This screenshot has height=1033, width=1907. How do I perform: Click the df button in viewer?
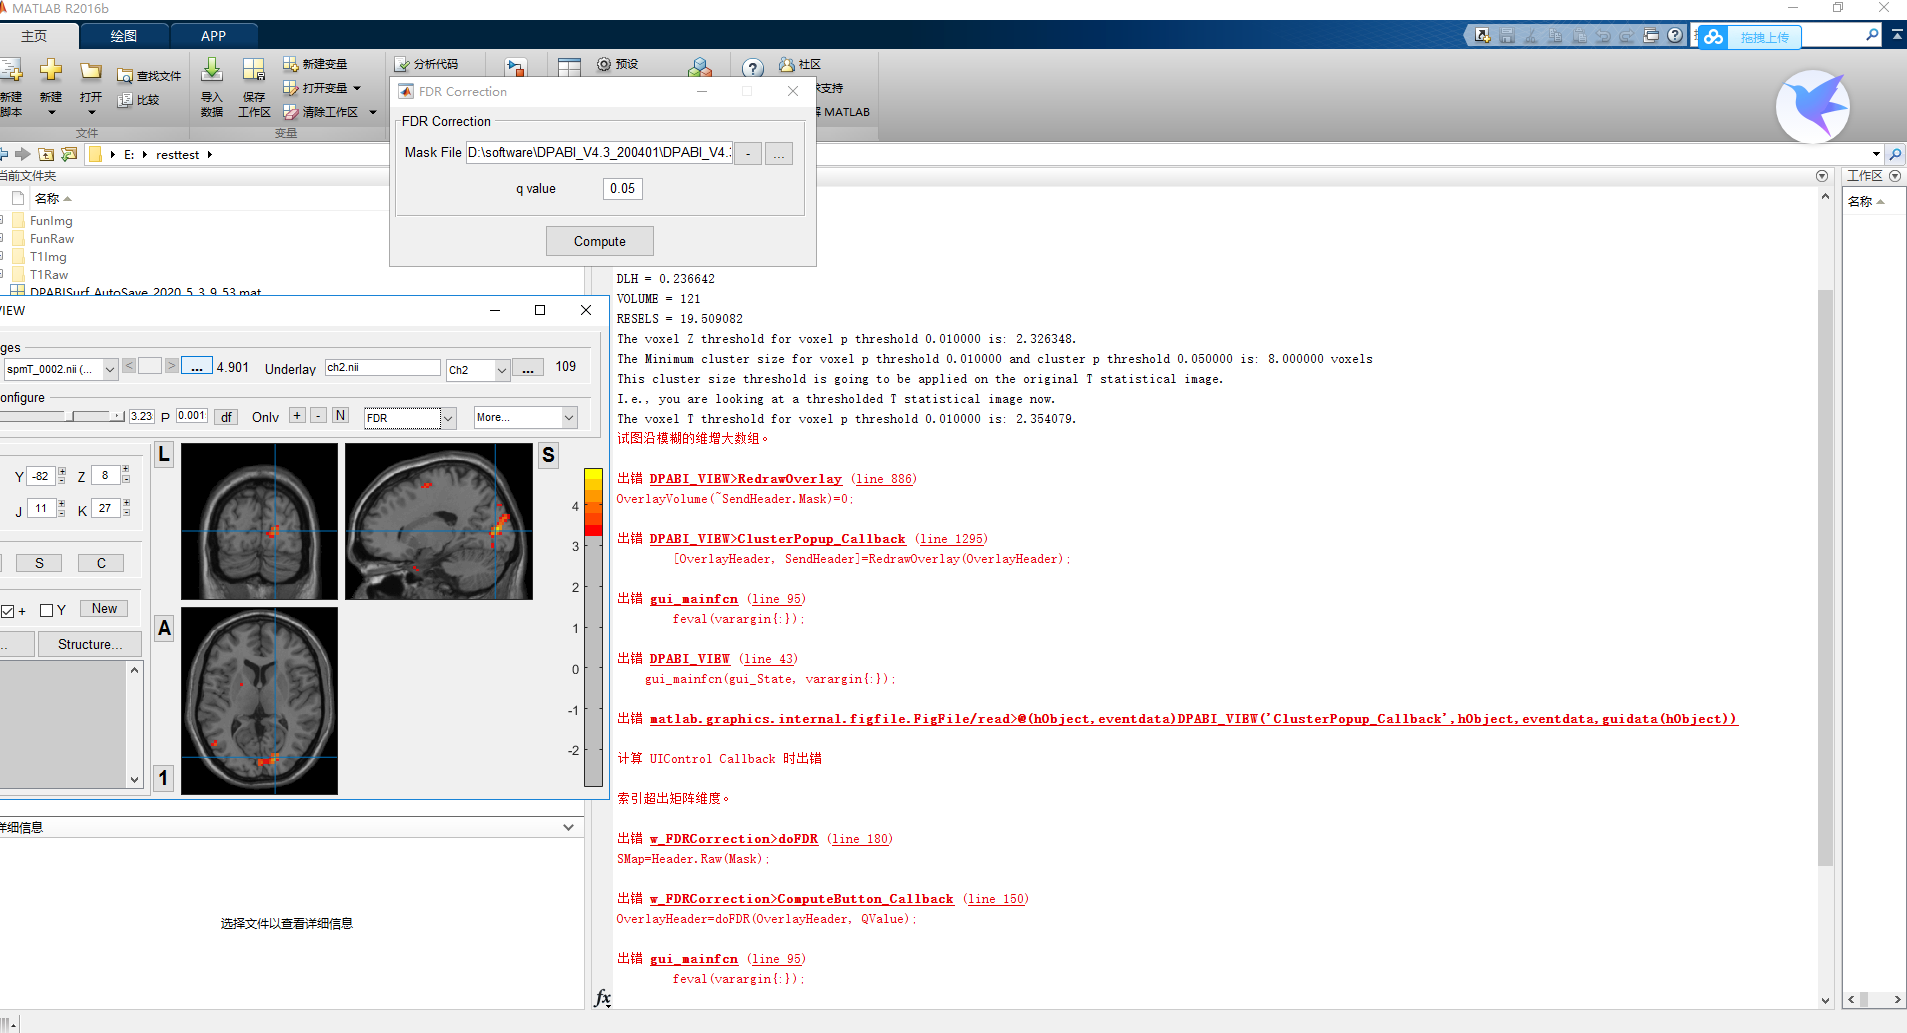[226, 417]
